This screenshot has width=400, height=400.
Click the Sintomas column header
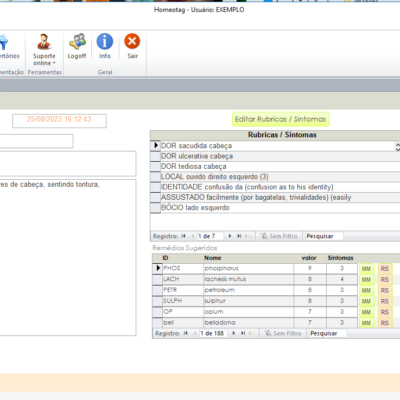pos(340,258)
